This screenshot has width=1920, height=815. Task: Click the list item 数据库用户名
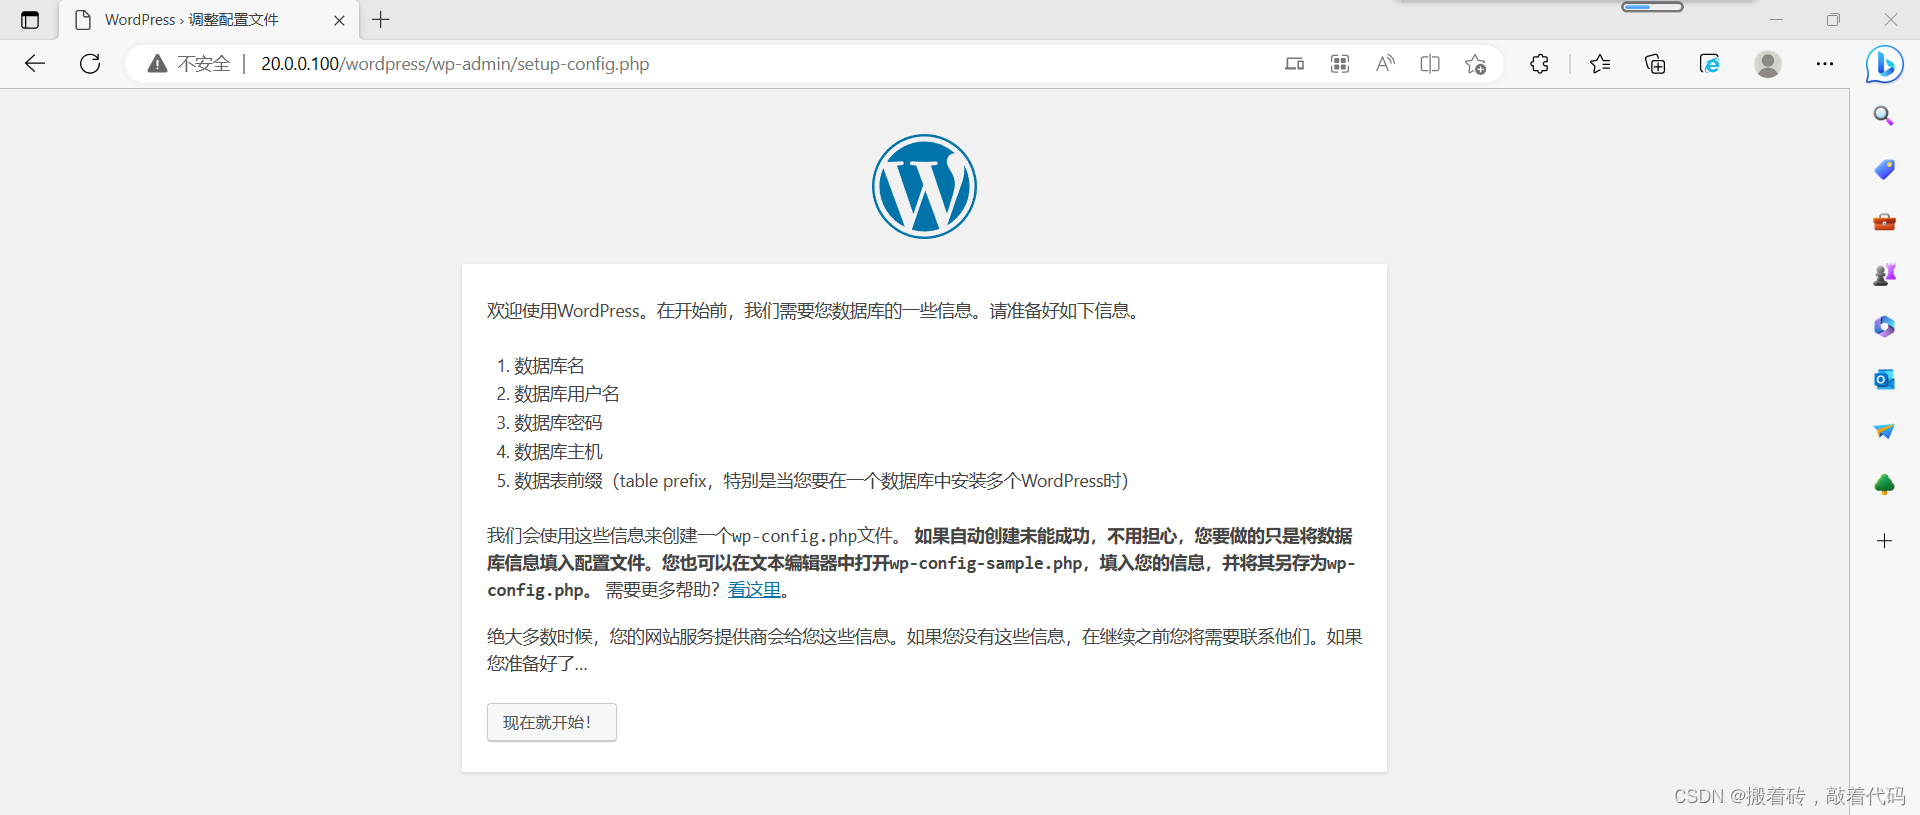click(567, 394)
